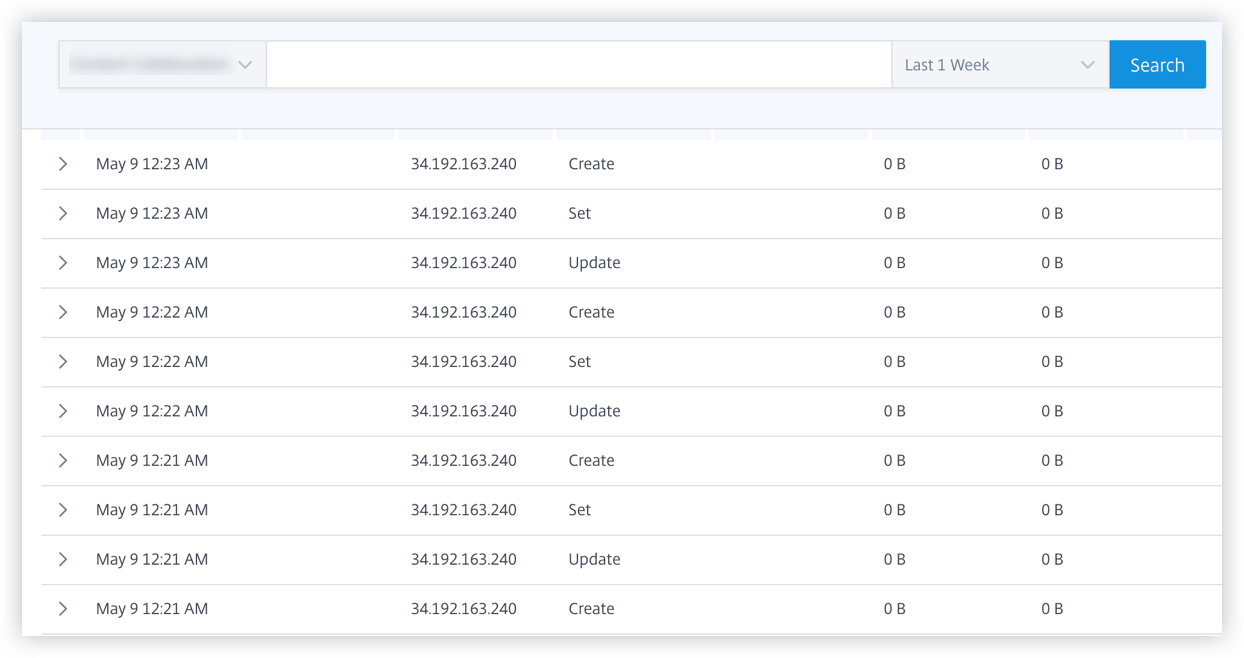Expand the 12:22 AM Create row

[63, 312]
